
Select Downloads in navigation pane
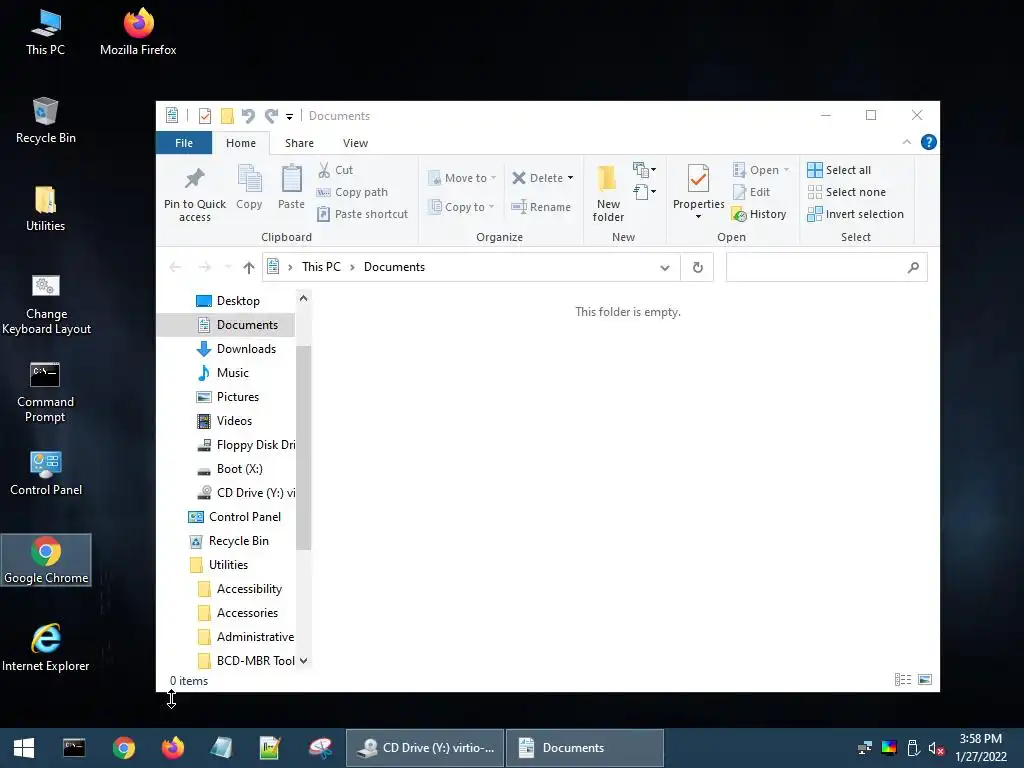pyautogui.click(x=236, y=349)
